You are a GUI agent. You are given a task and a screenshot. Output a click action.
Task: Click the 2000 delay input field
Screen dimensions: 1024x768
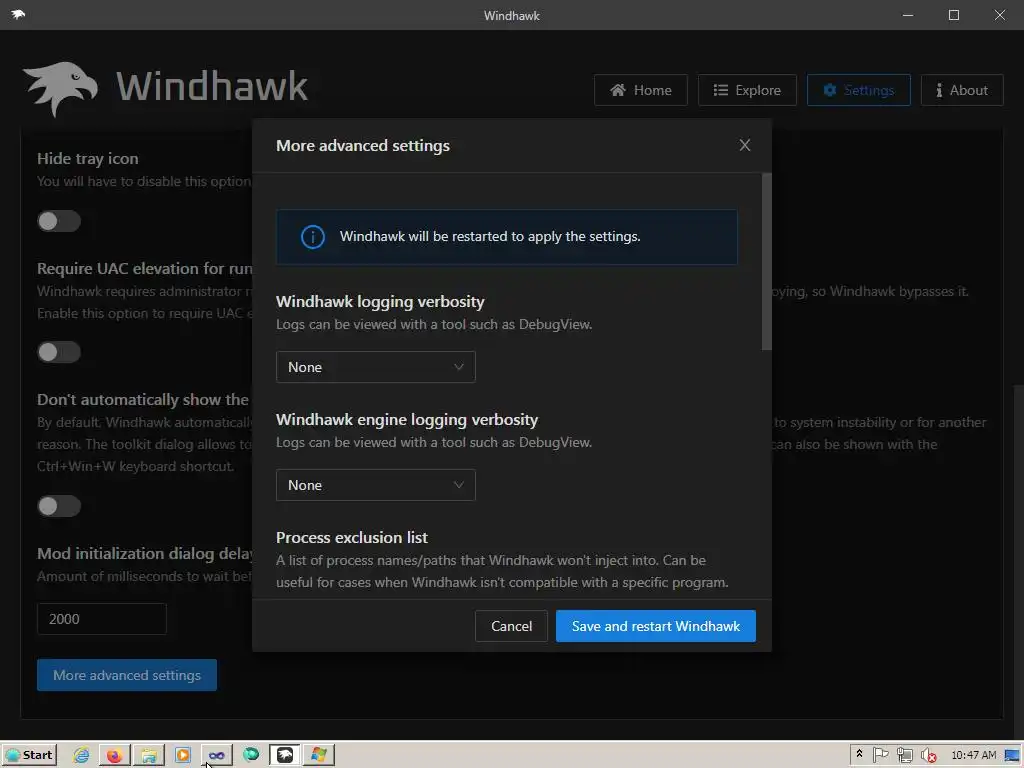(102, 619)
